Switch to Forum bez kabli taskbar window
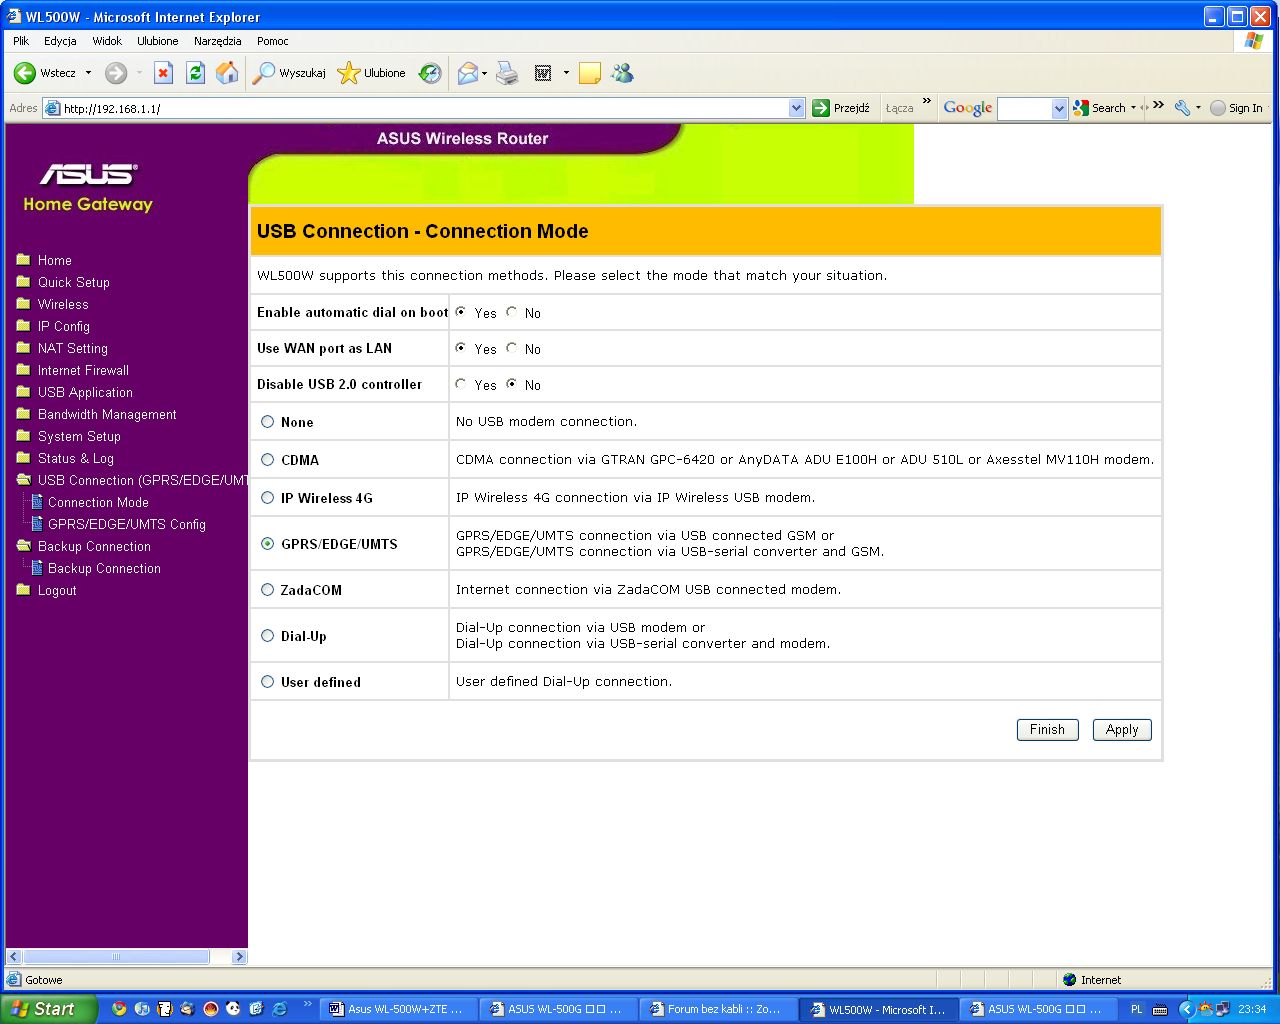This screenshot has width=1280, height=1024. click(x=718, y=1009)
